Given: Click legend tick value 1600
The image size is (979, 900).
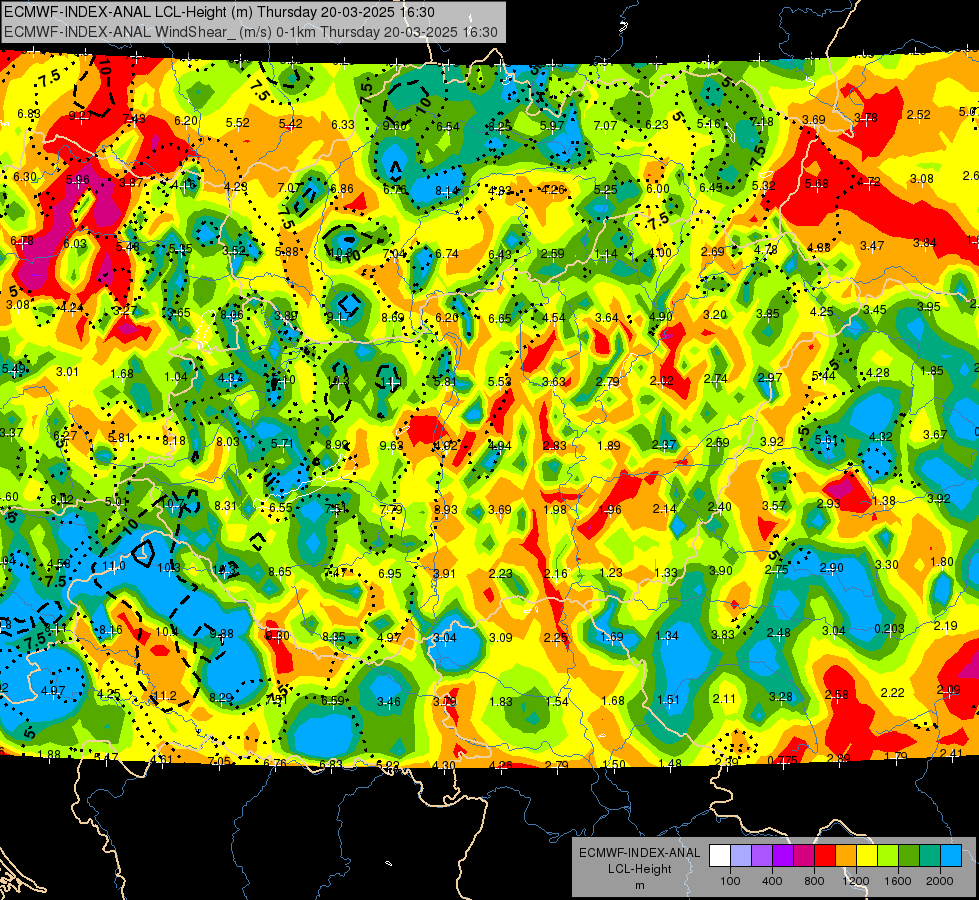Looking at the screenshot, I should click(x=897, y=881).
